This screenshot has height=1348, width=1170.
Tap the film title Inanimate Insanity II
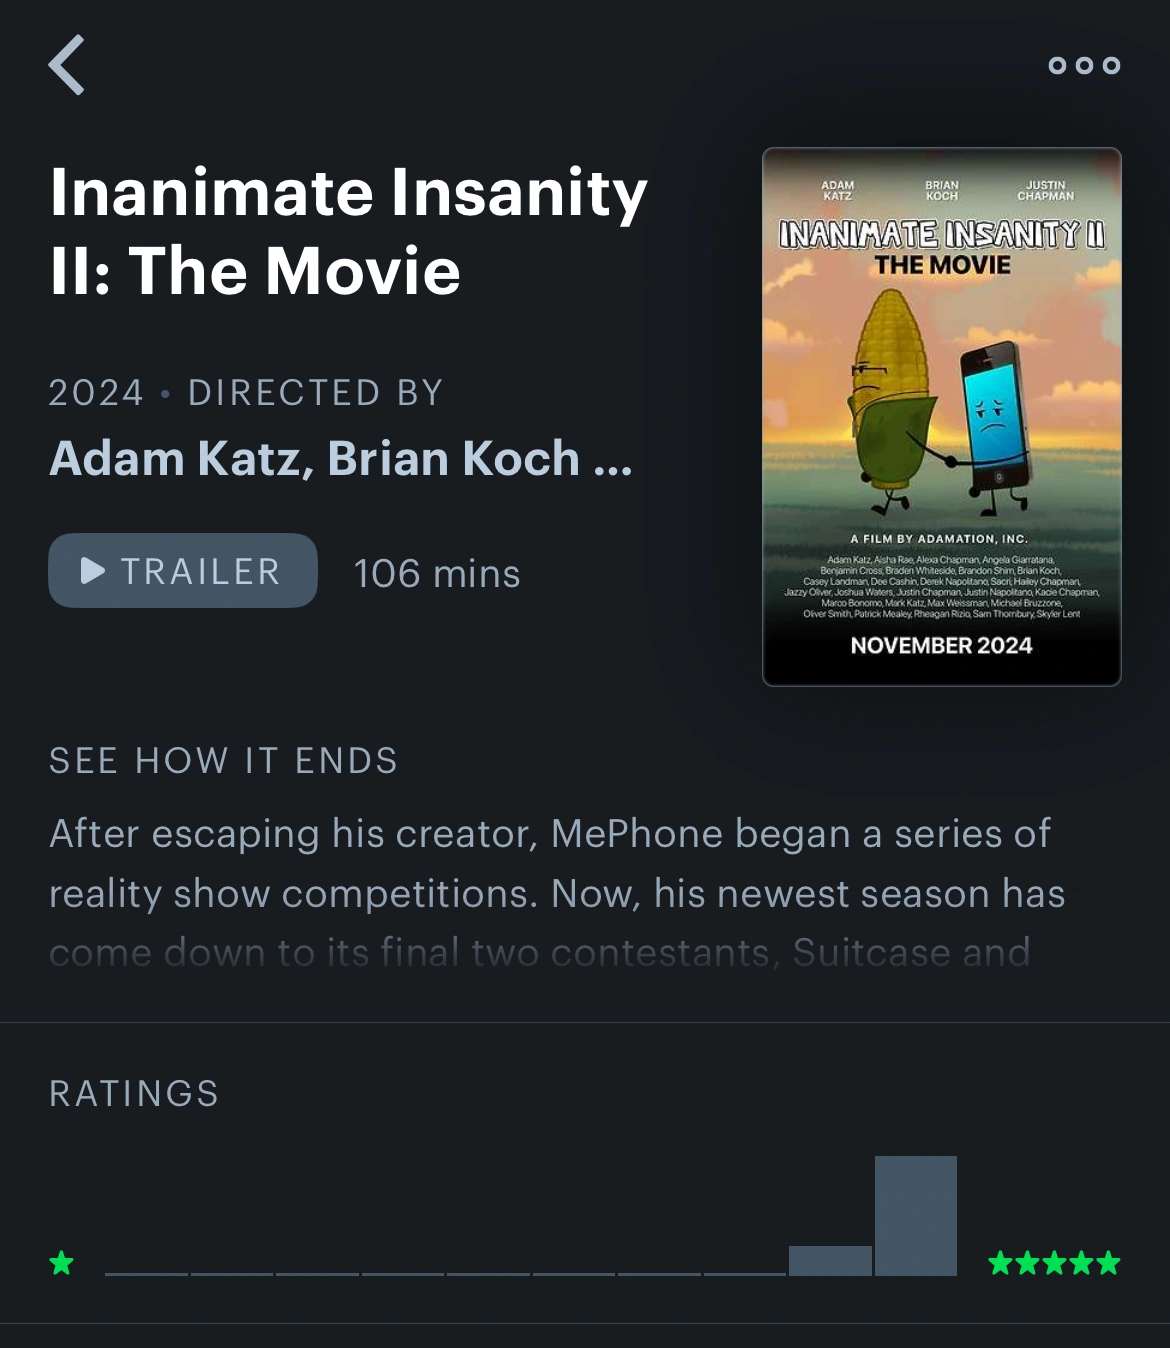click(x=348, y=228)
